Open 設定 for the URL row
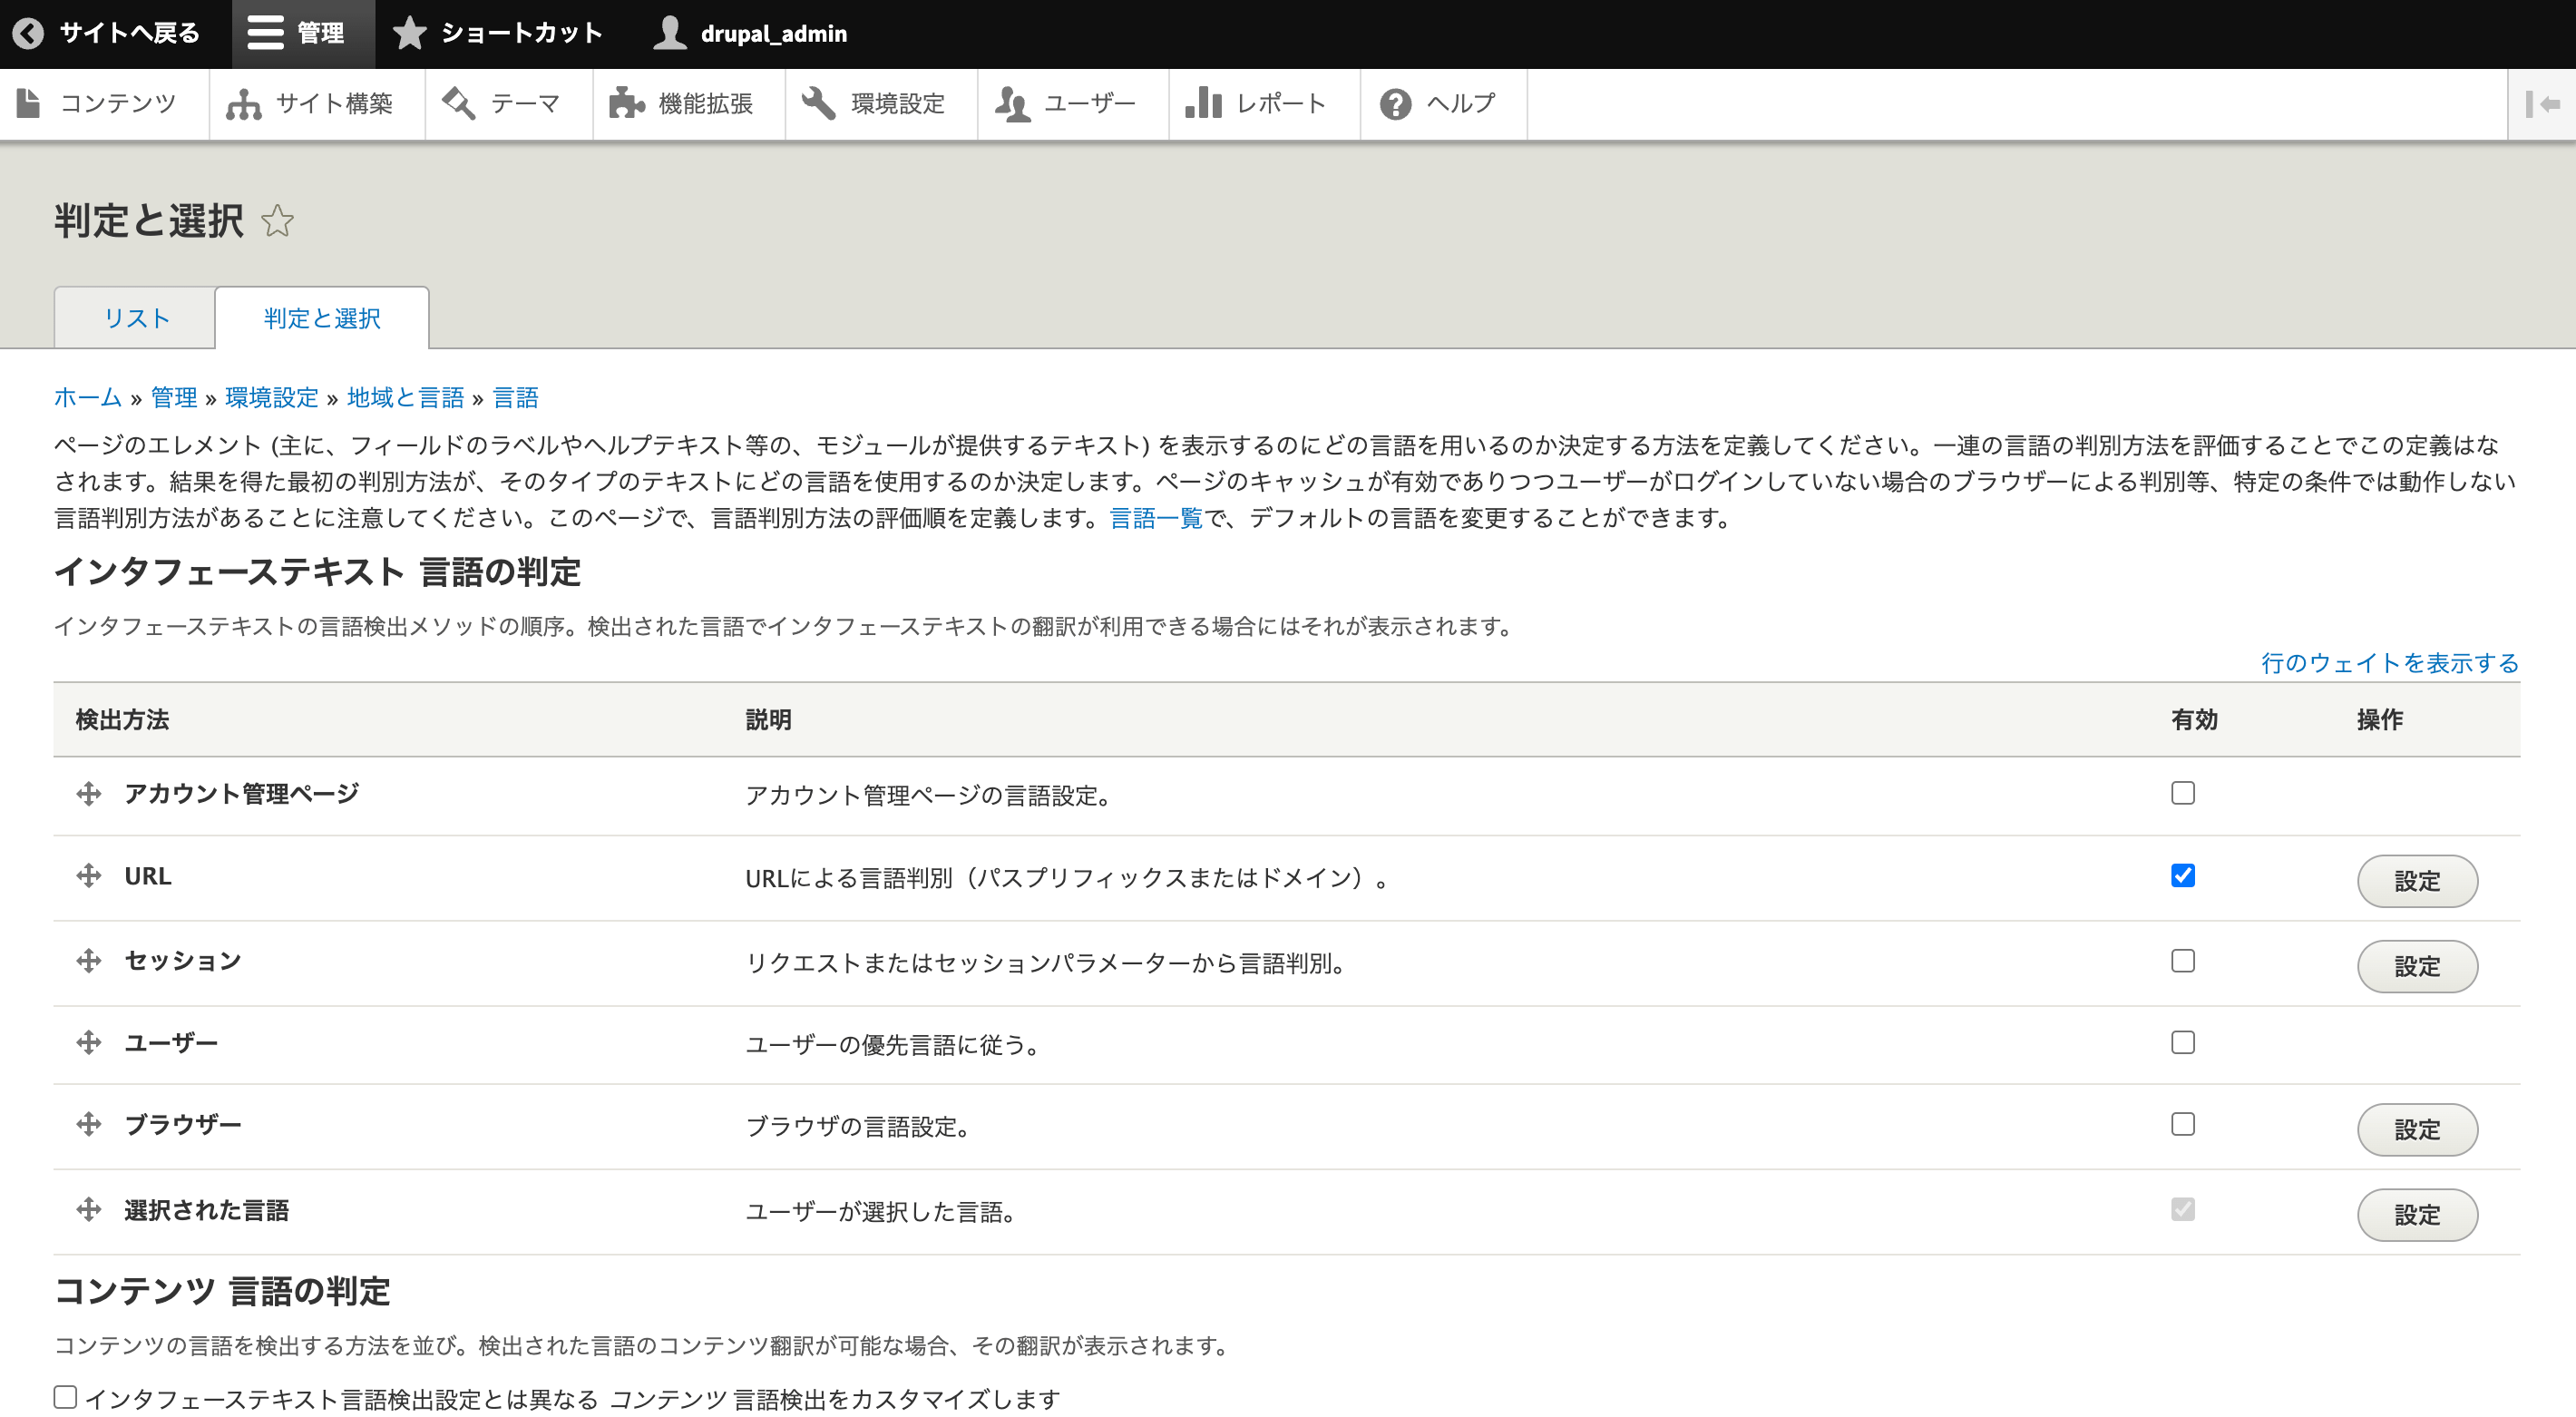The height and width of the screenshot is (1417, 2576). click(x=2417, y=881)
